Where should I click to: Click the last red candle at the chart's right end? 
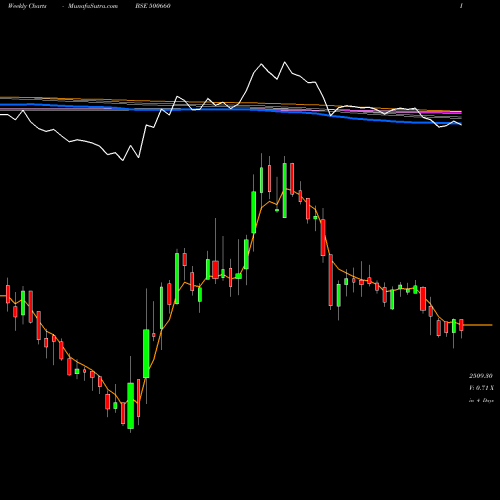coord(462,325)
